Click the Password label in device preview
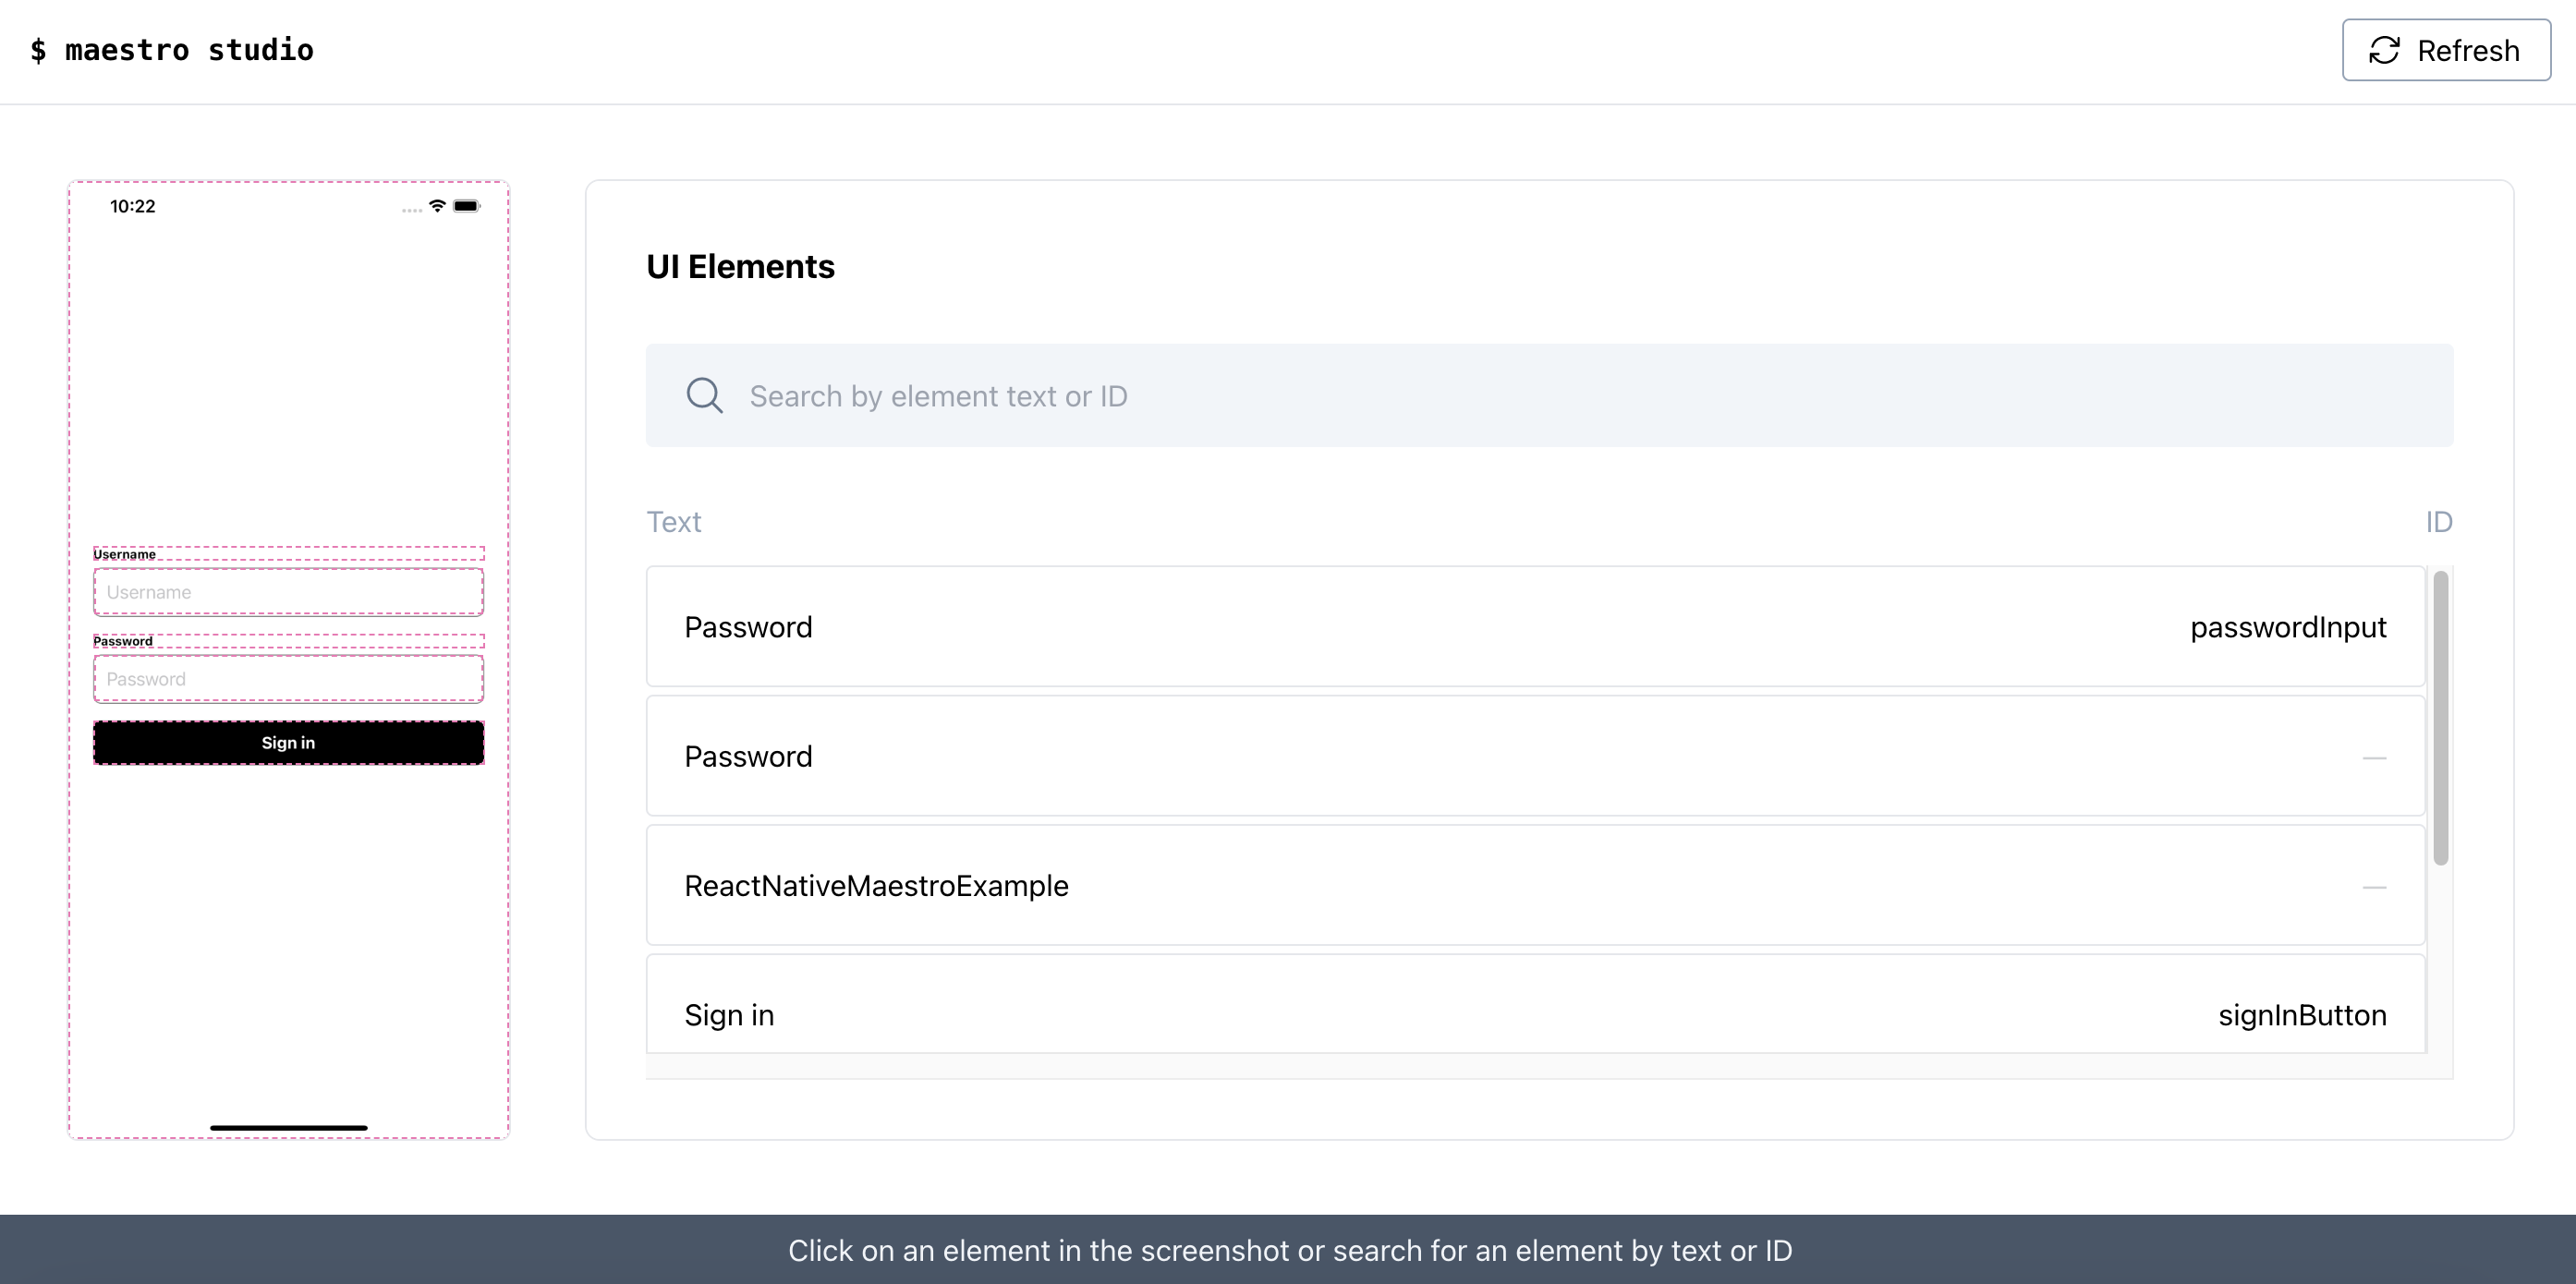This screenshot has height=1284, width=2576. [x=123, y=641]
